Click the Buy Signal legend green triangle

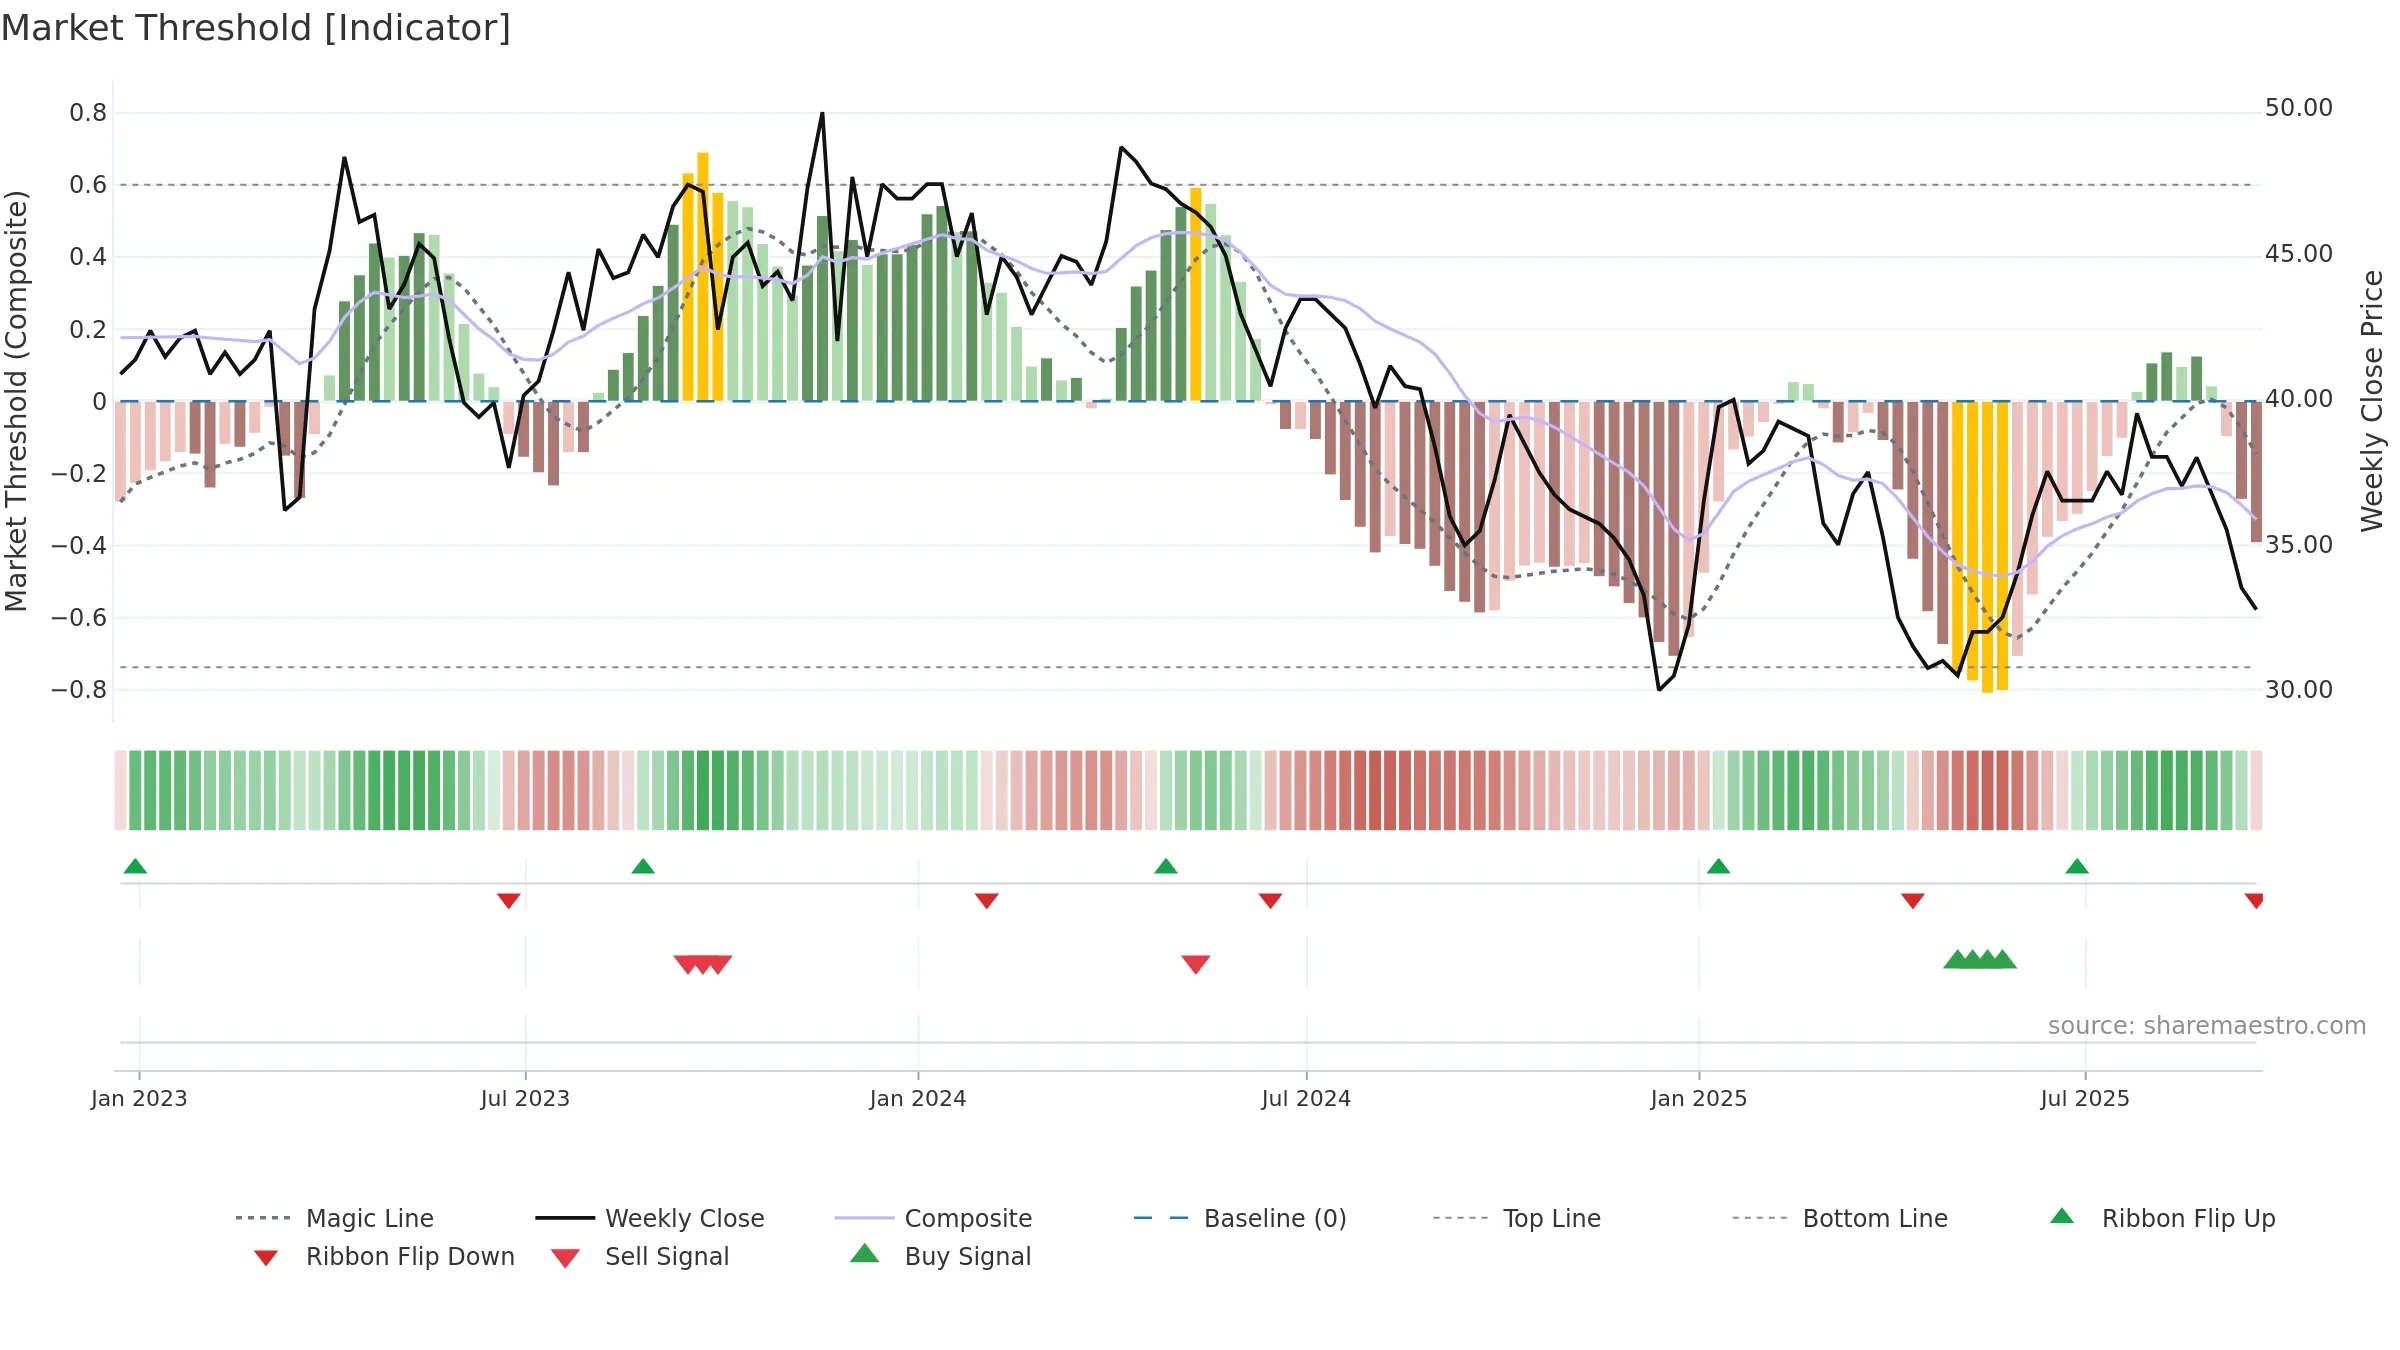865,1253
